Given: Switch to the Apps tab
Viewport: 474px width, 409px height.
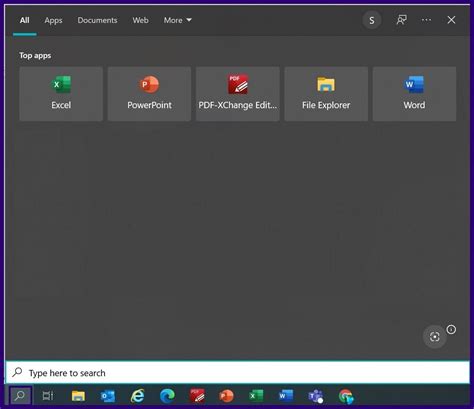Looking at the screenshot, I should [53, 20].
